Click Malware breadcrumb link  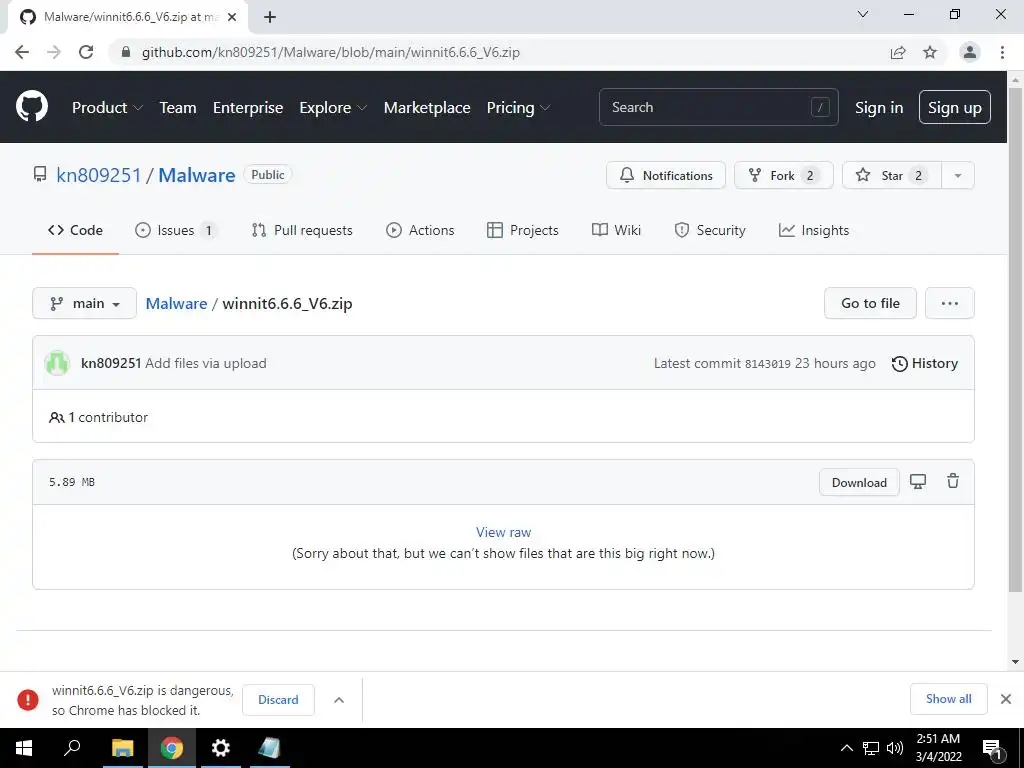coord(176,304)
